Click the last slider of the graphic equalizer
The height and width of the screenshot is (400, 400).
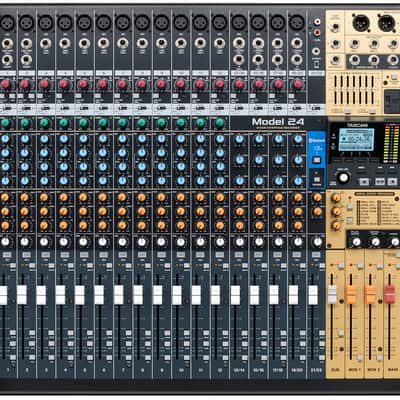point(373,90)
